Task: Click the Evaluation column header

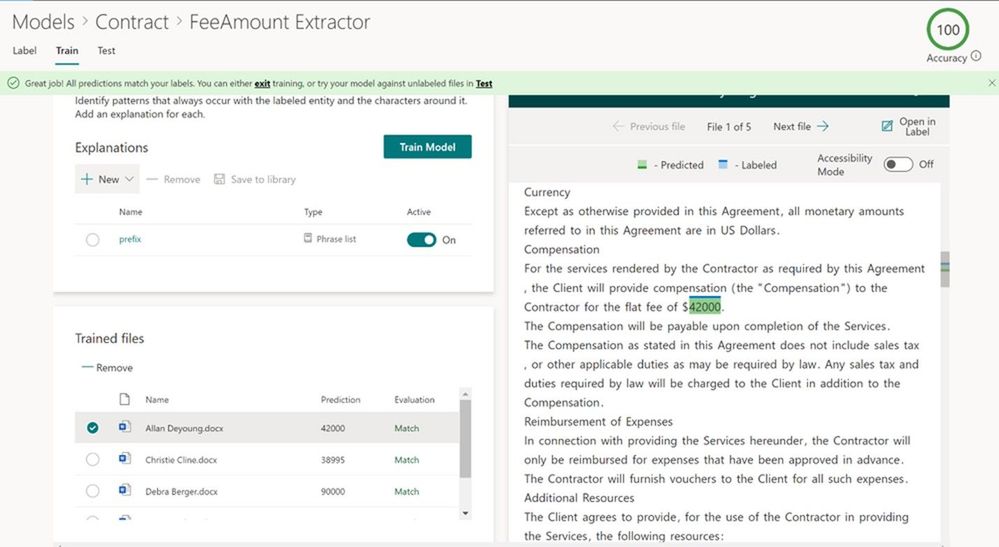Action: pos(414,400)
